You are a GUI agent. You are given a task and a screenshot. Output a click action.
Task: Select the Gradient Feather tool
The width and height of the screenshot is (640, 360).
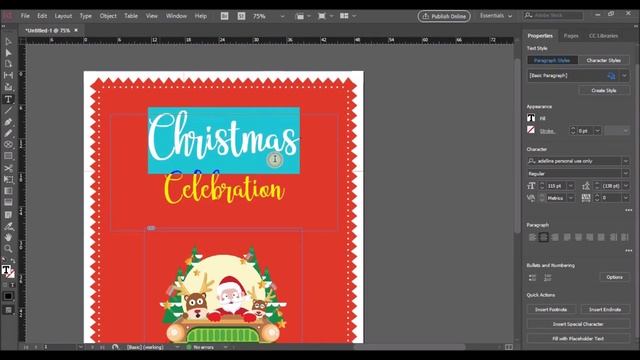[8, 202]
